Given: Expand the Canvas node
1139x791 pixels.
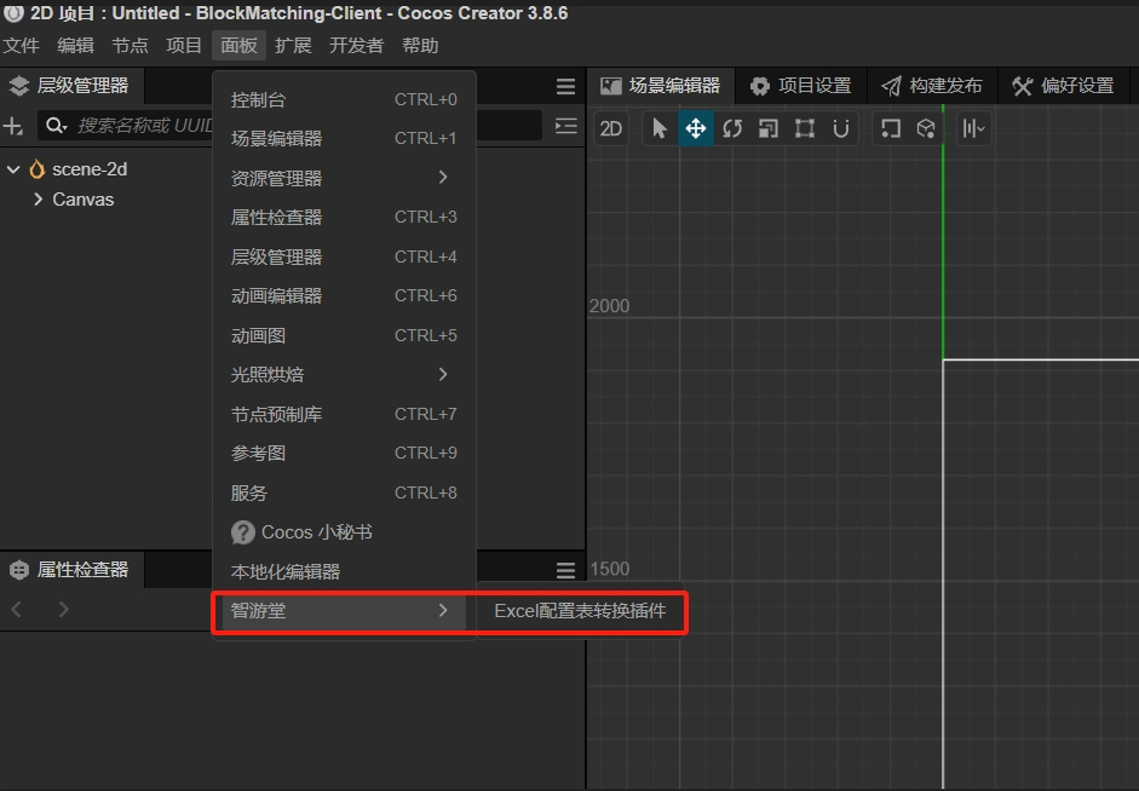Looking at the screenshot, I should (38, 199).
